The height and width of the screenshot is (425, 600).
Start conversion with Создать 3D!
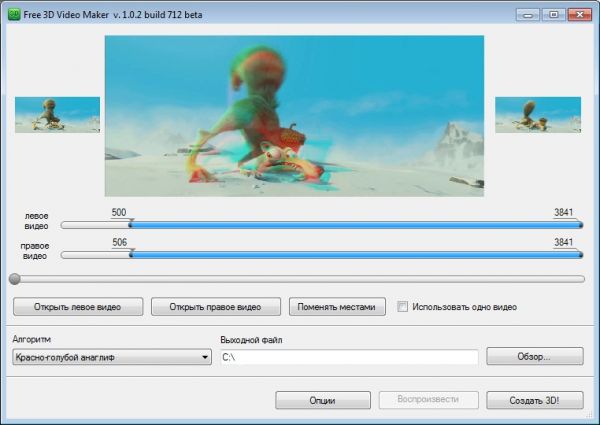(535, 400)
